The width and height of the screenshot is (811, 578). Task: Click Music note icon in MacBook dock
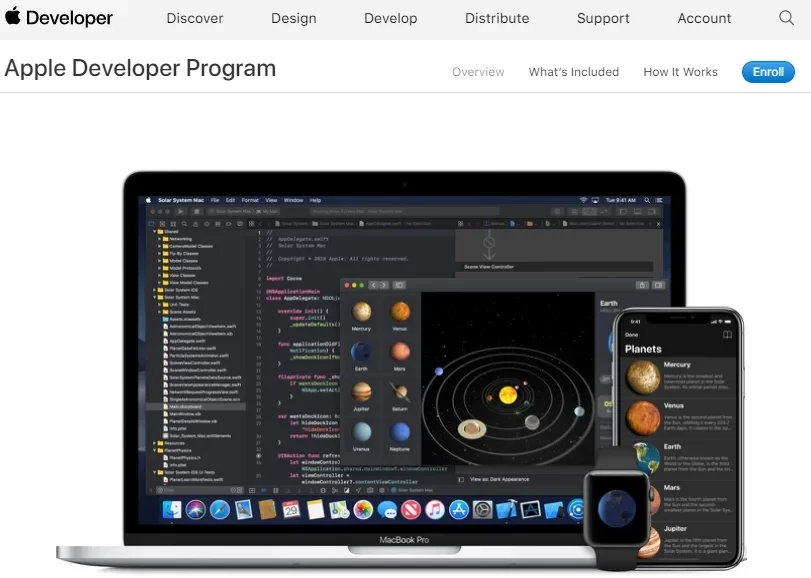(x=435, y=510)
